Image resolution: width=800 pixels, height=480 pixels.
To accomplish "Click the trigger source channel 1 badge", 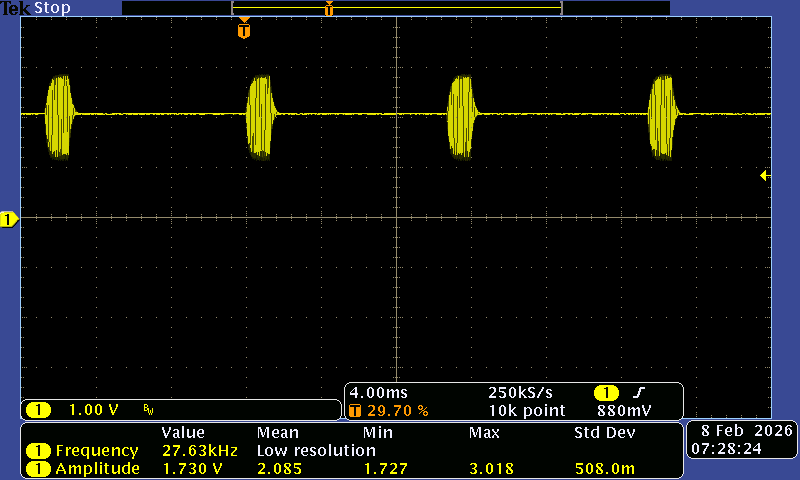I will tap(606, 393).
